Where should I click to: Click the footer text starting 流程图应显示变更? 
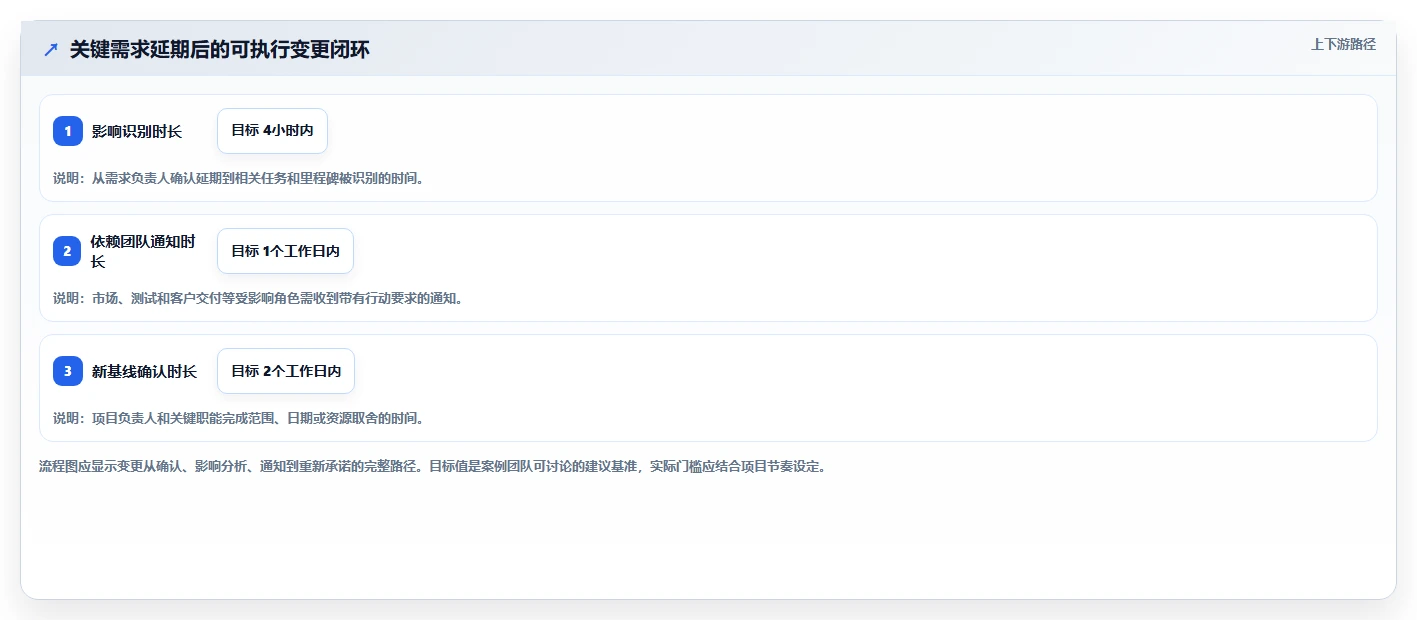tap(433, 466)
